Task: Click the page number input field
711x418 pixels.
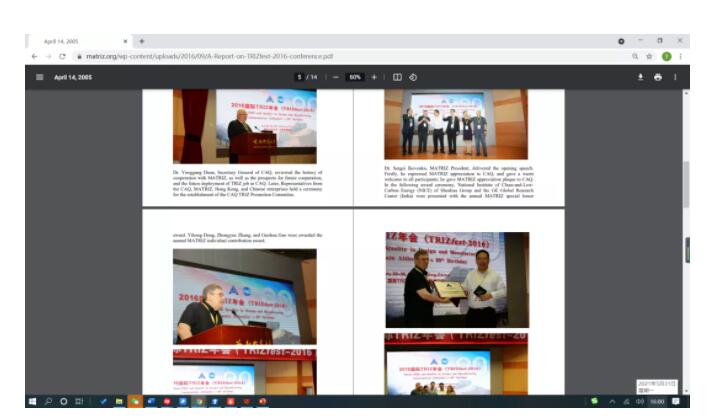Action: point(299,77)
